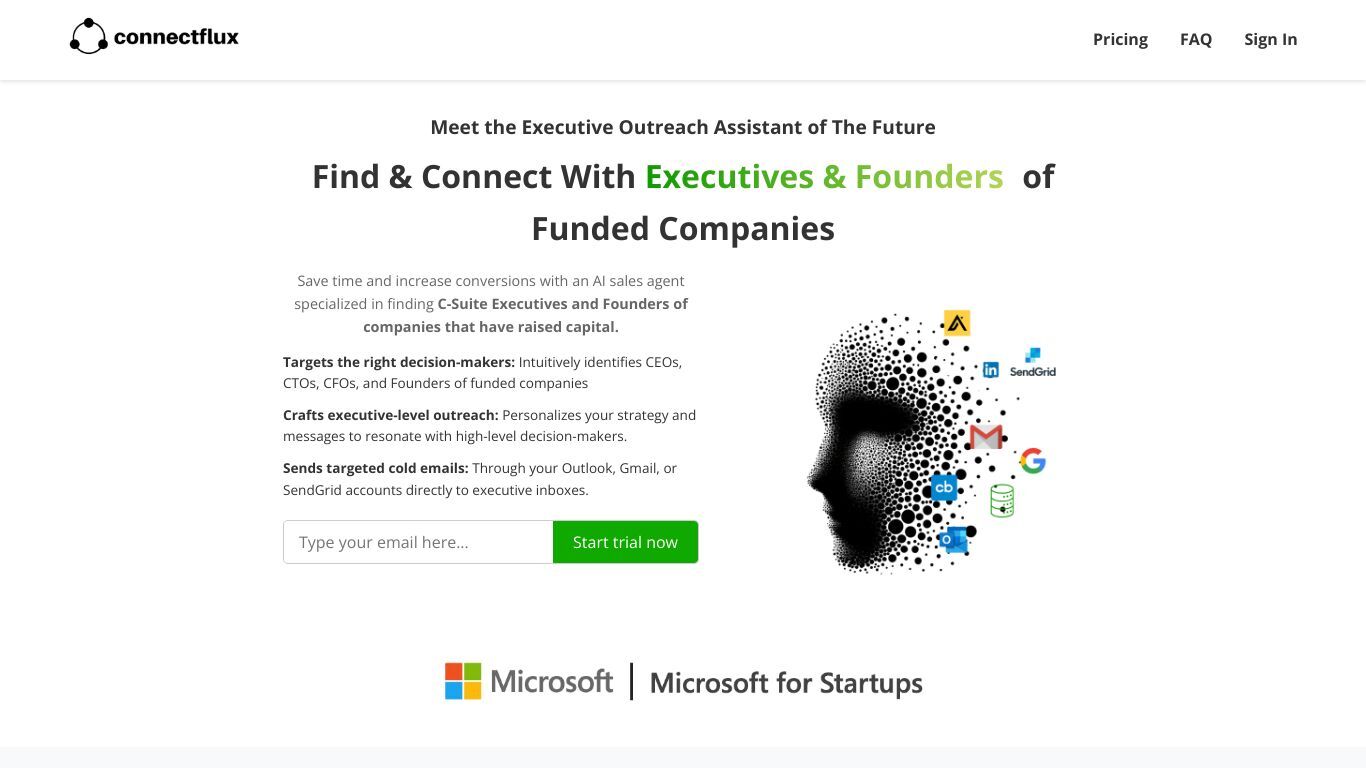Click the SendGrid logo
1366x768 pixels.
pyautogui.click(x=1033, y=362)
